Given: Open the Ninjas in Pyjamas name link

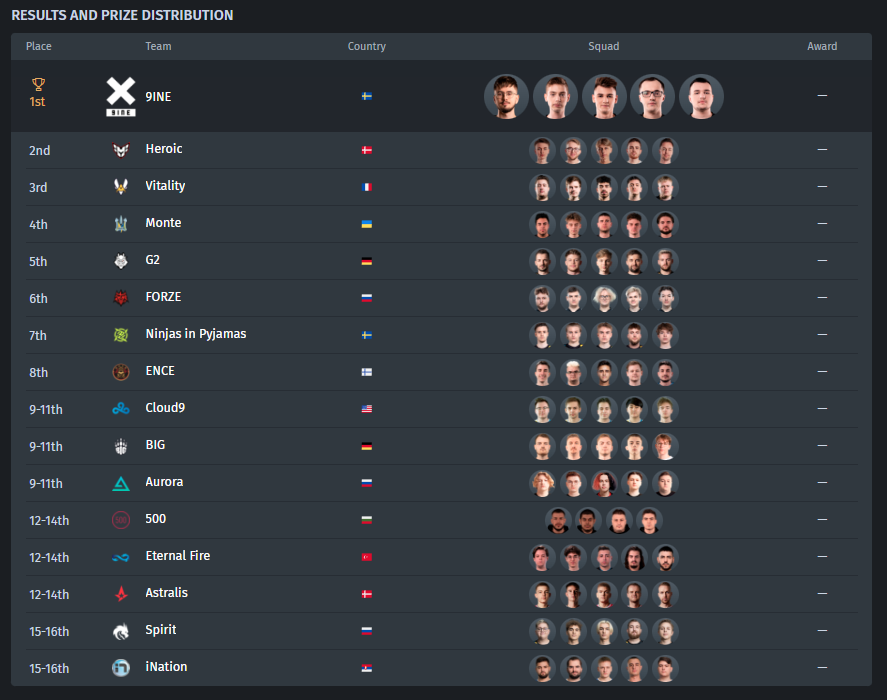Looking at the screenshot, I should 196,334.
